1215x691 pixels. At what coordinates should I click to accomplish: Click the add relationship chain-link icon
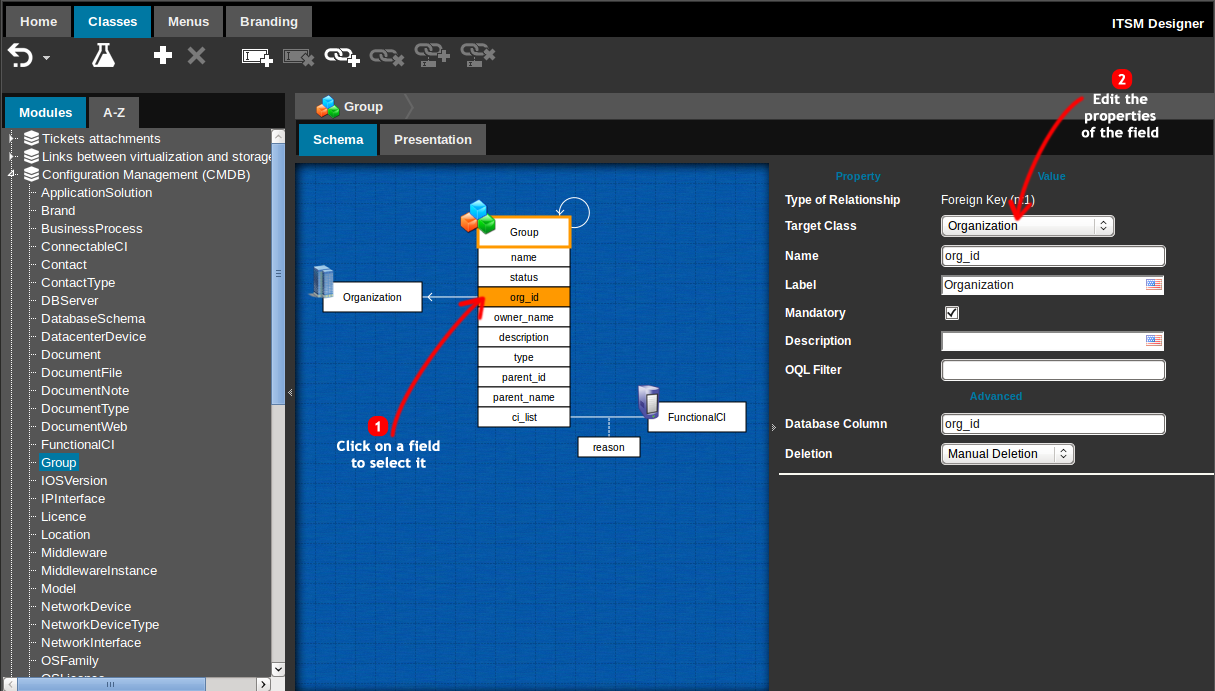click(x=341, y=57)
